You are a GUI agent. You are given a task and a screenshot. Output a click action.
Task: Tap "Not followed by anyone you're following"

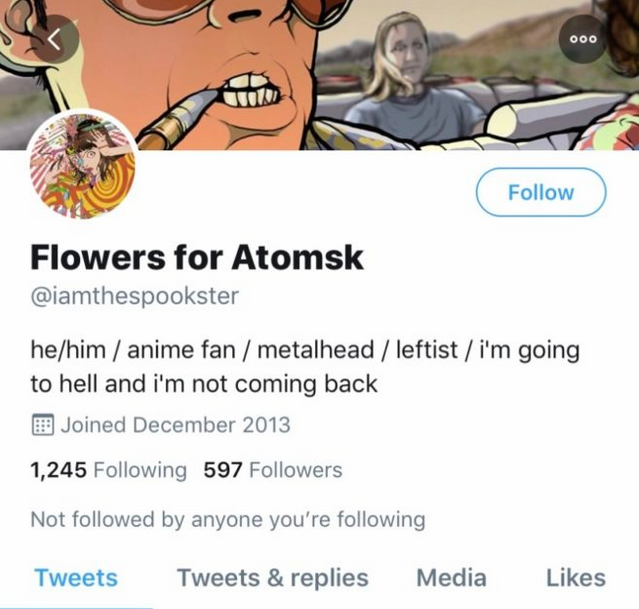point(228,520)
